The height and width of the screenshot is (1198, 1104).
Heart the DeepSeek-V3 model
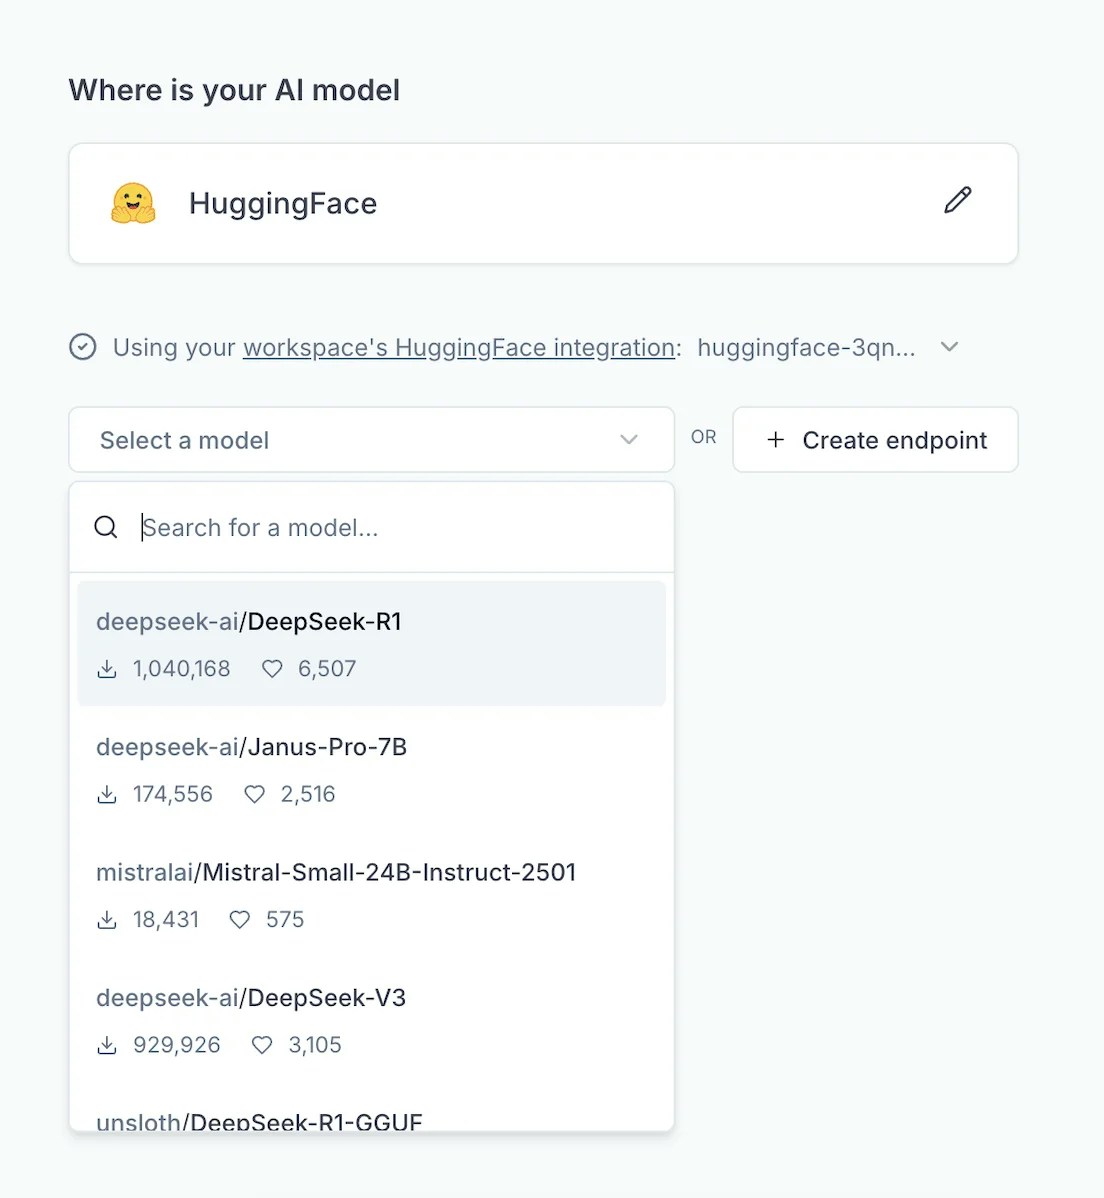tap(262, 1044)
